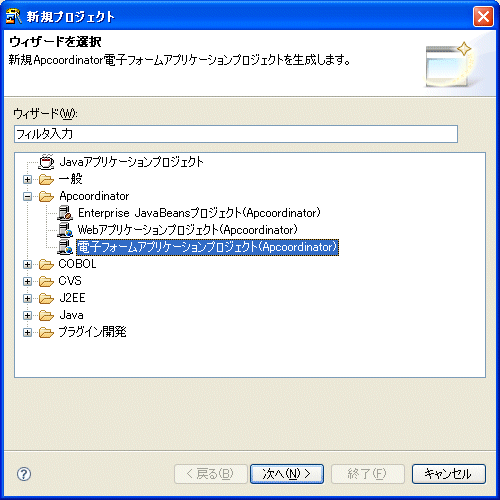
Task: Select the Java category label
Action: 71,315
